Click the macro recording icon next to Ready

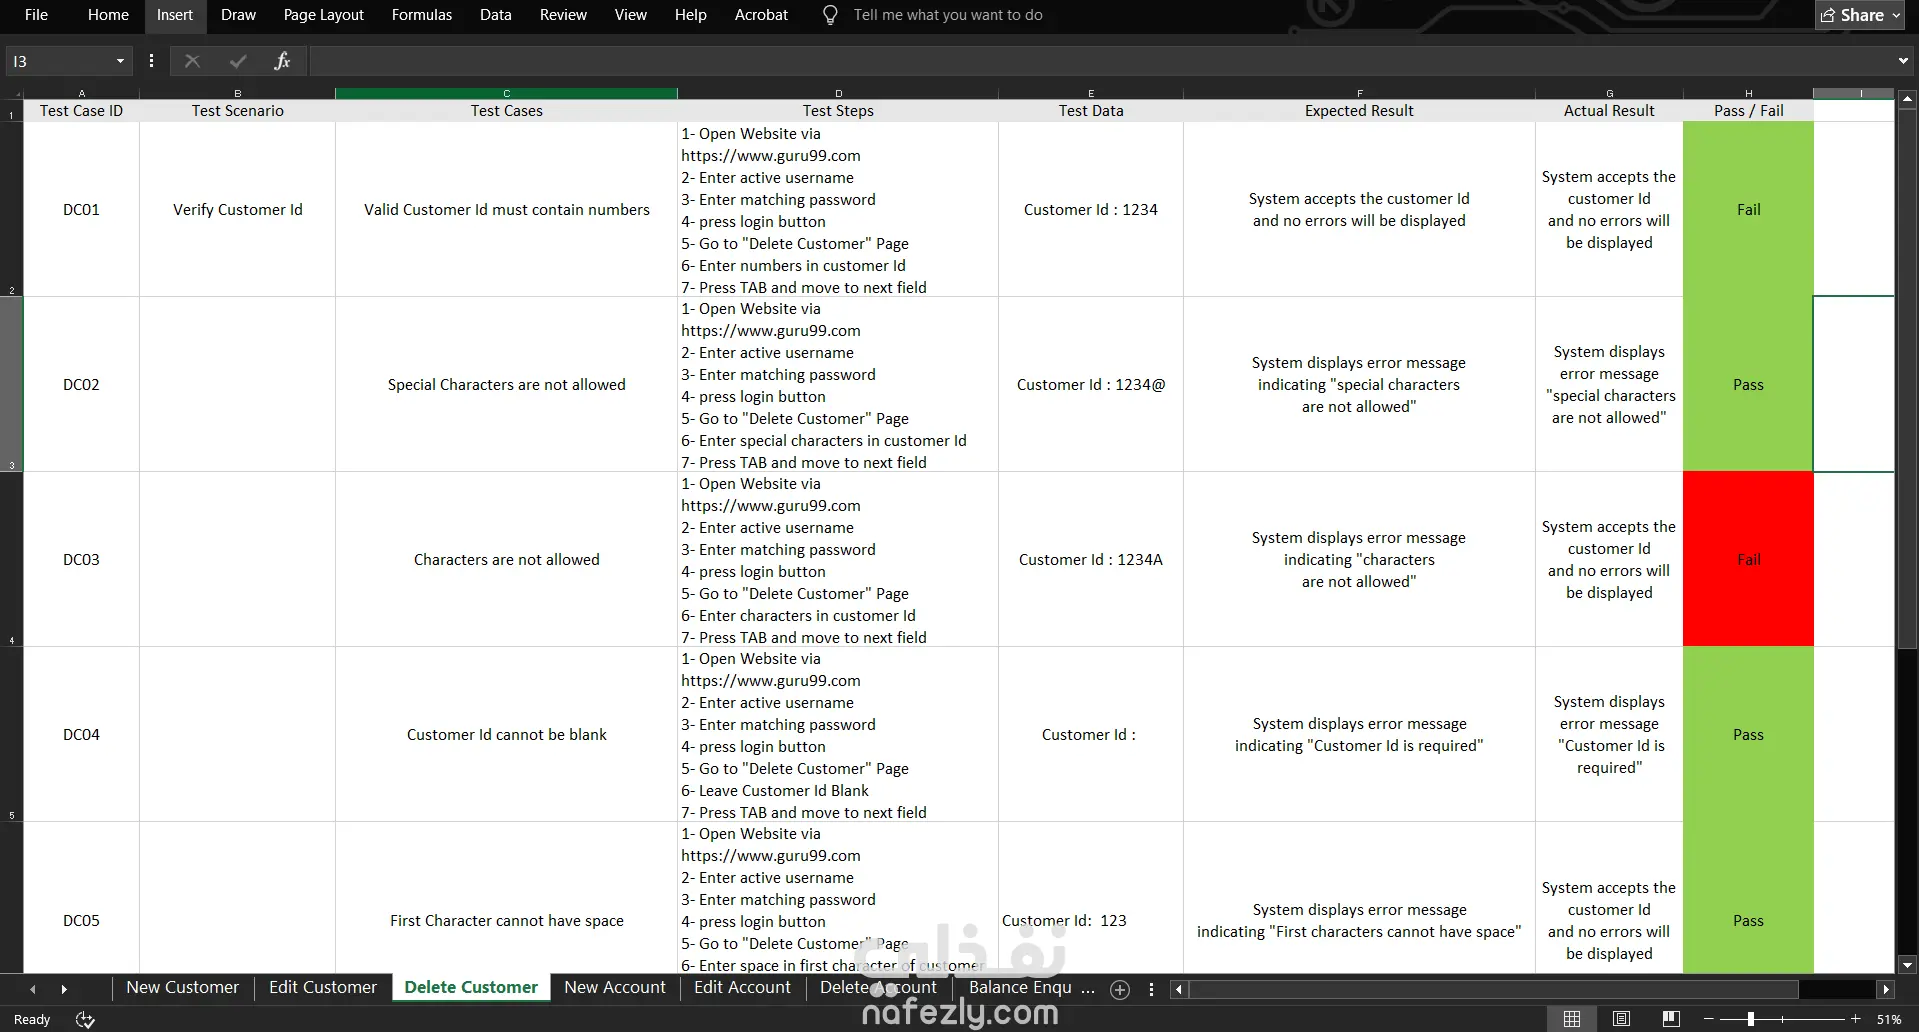(x=85, y=1019)
